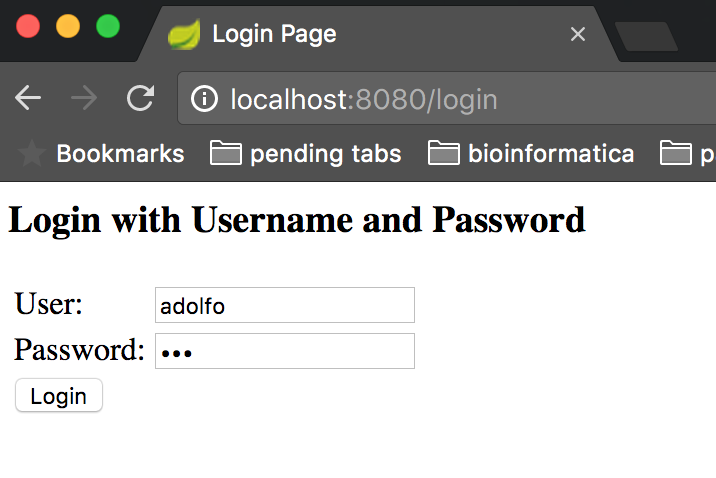716x478 pixels.
Task: Open the pending tabs folder icon
Action: click(x=226, y=153)
